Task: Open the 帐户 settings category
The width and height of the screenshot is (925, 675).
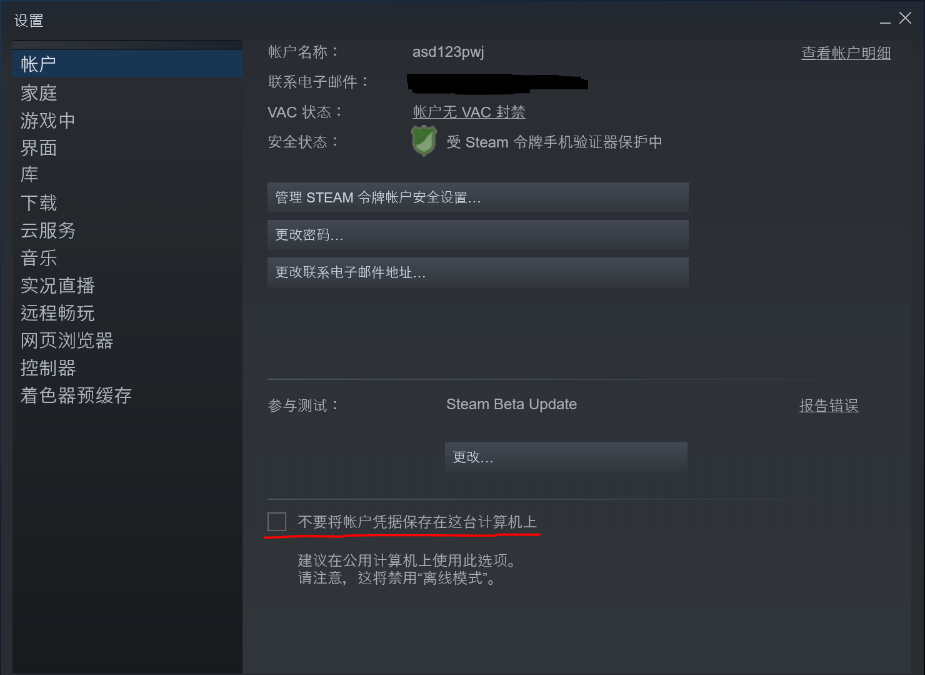Action: [127, 64]
